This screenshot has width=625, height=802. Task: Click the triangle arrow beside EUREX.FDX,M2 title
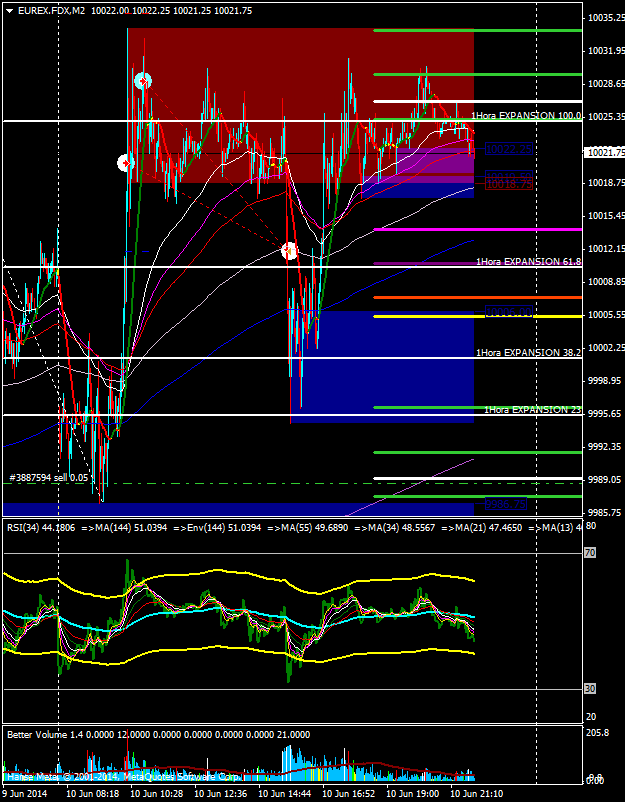click(x=8, y=9)
